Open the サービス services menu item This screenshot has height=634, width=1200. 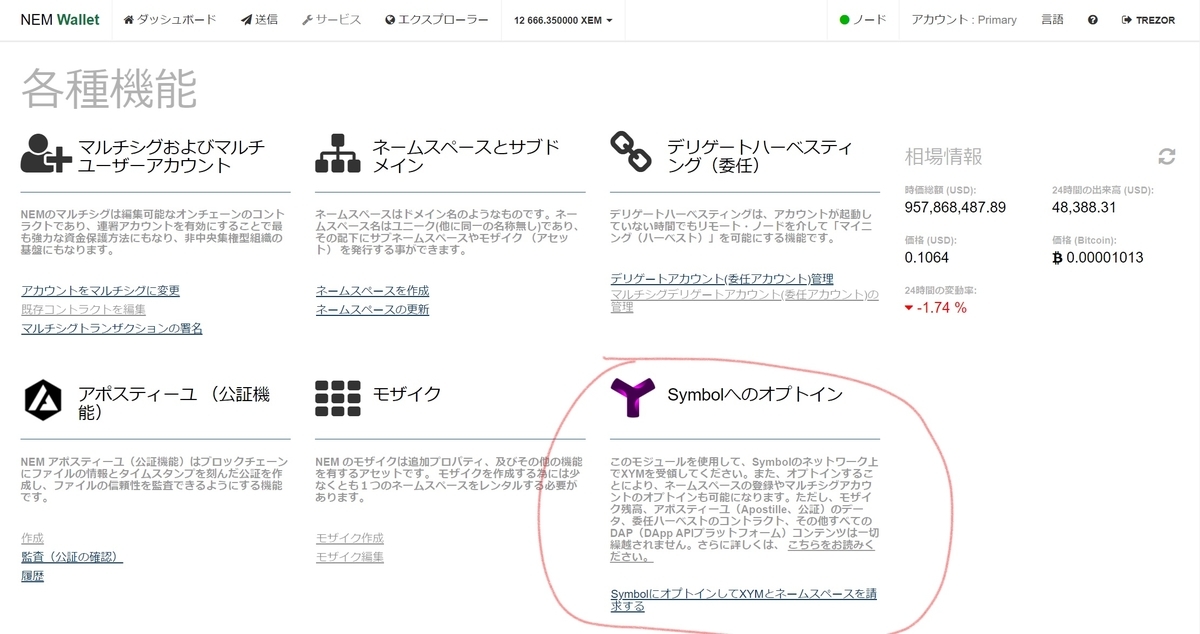[x=331, y=20]
